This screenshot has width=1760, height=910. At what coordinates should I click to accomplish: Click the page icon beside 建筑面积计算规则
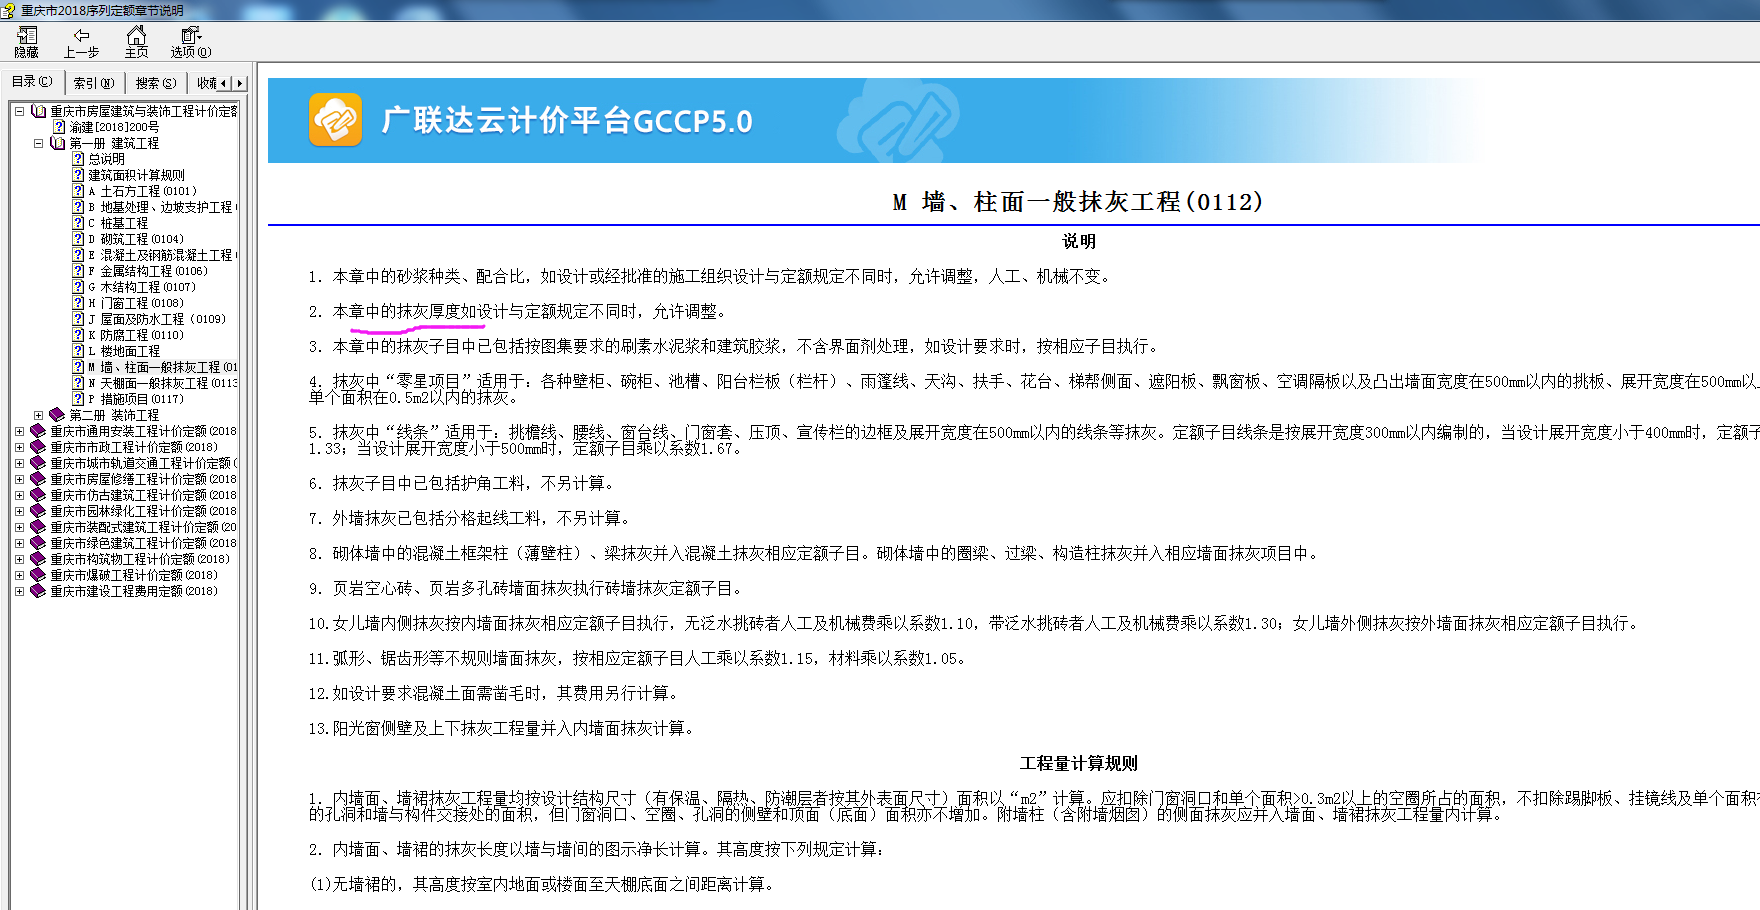click(x=78, y=175)
